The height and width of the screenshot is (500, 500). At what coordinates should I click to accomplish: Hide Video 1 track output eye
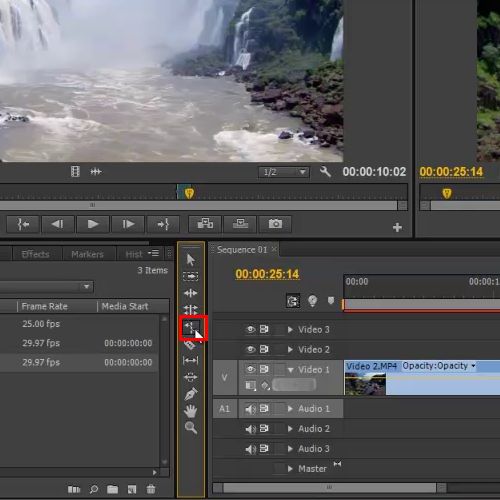pos(250,369)
